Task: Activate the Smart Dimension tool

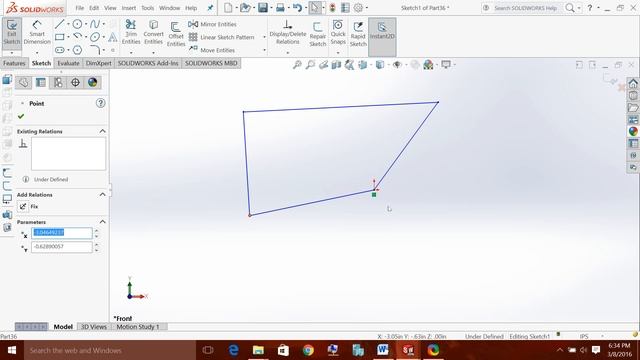Action: (37, 32)
